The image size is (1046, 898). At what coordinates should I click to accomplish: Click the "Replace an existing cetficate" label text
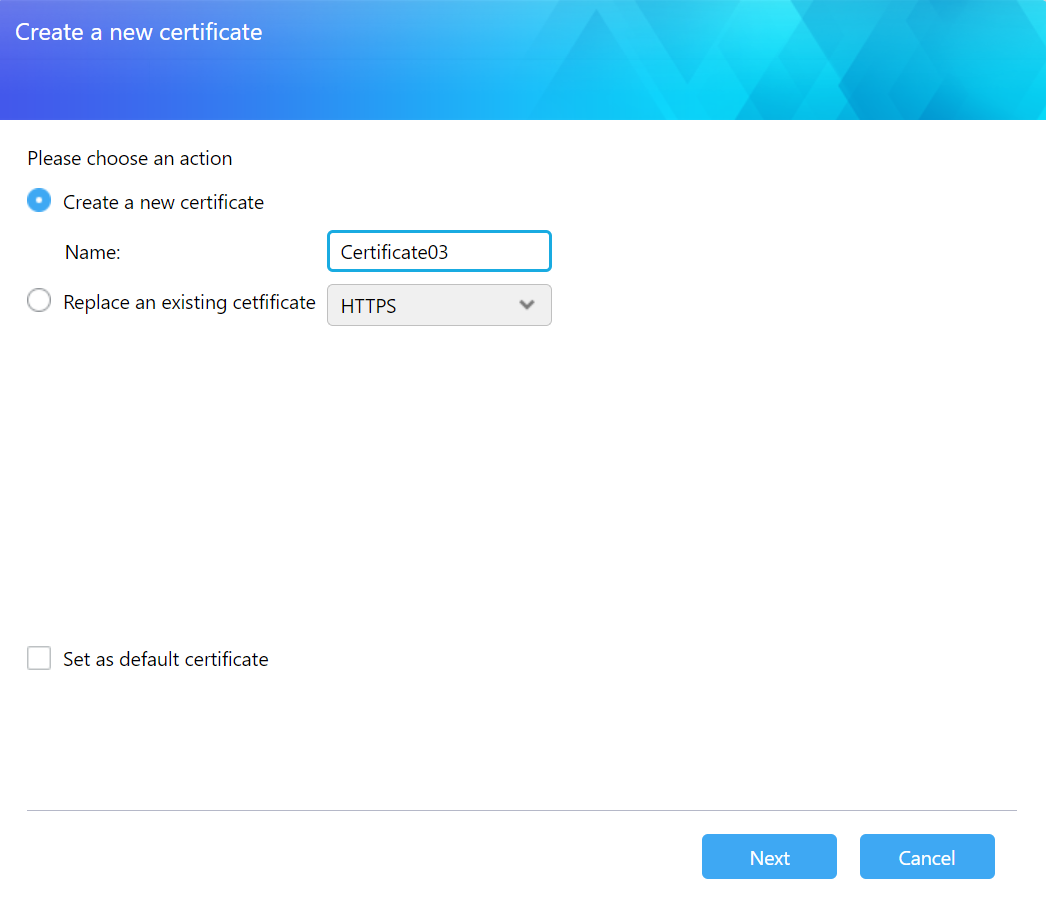point(189,302)
